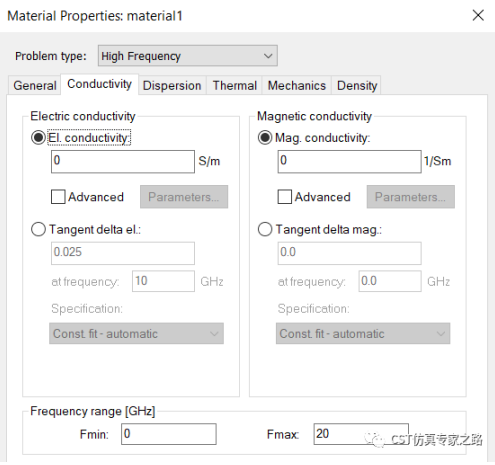This screenshot has width=495, height=465.
Task: Open the Thermal tab
Action: 235,86
